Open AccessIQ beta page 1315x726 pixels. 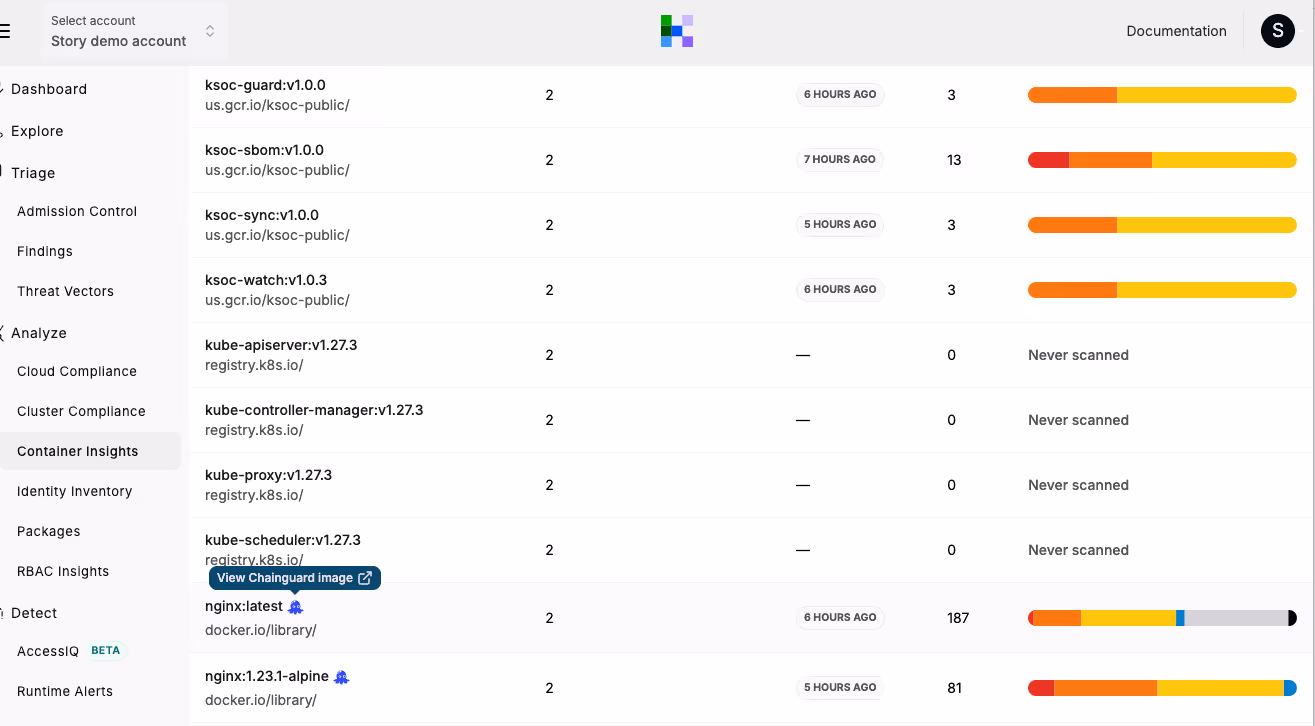tap(48, 651)
